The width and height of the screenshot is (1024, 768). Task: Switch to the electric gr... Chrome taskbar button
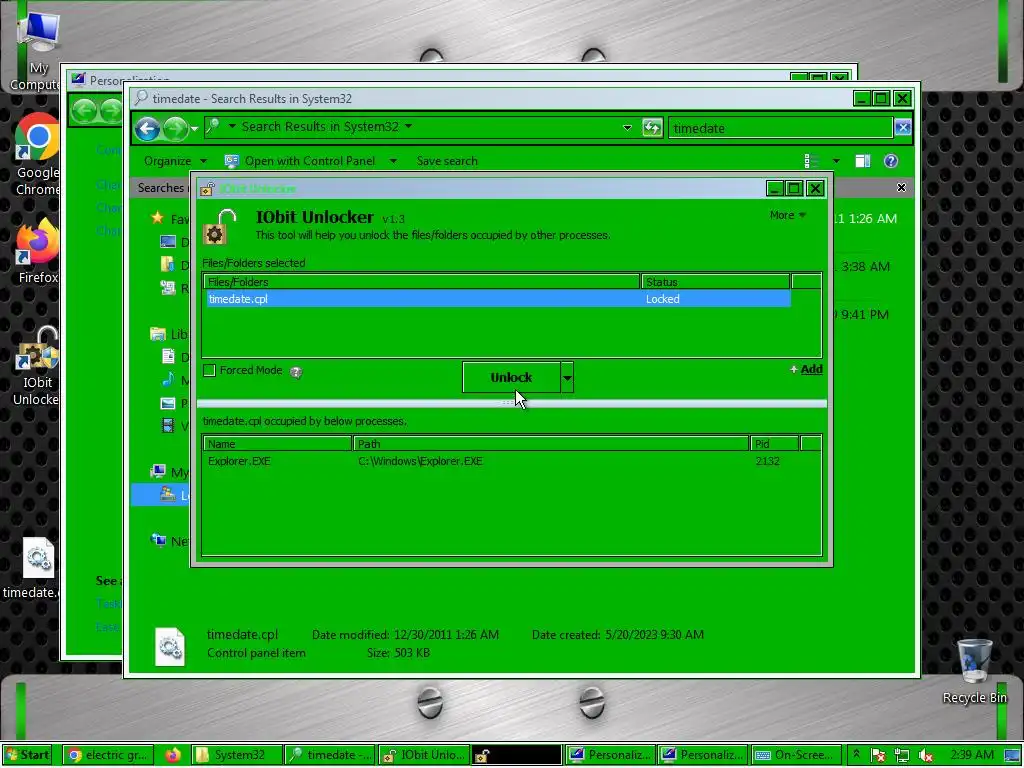point(108,755)
